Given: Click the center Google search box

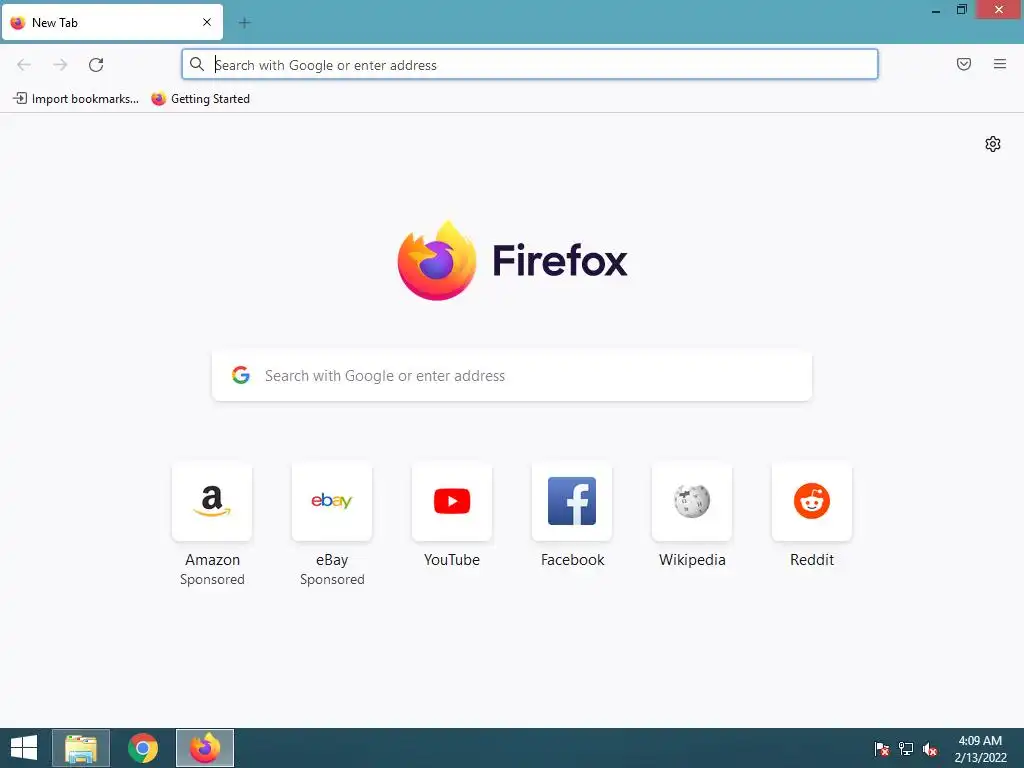Looking at the screenshot, I should point(512,376).
